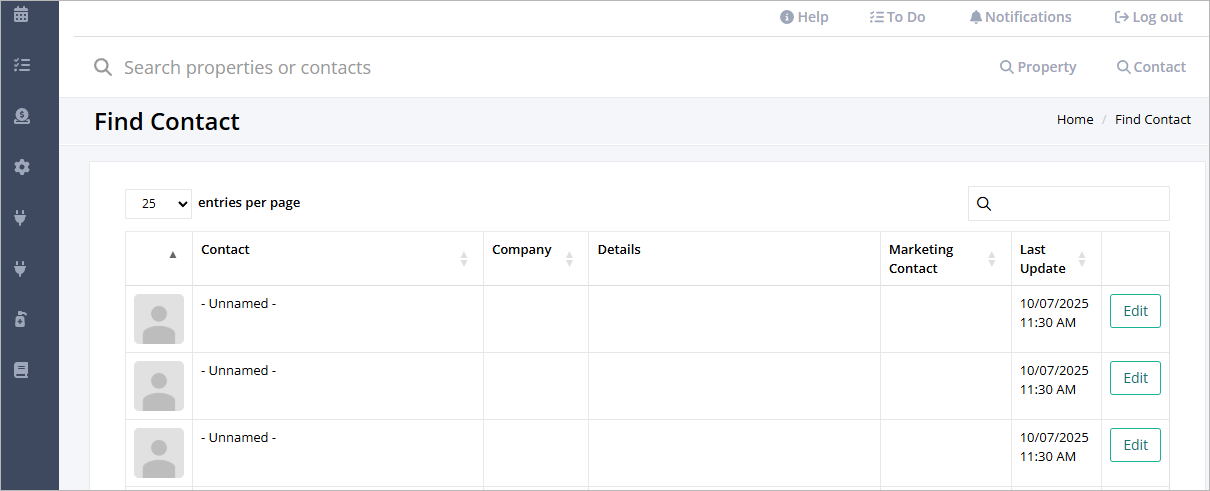Go to Home via the breadcrumb

pos(1075,119)
